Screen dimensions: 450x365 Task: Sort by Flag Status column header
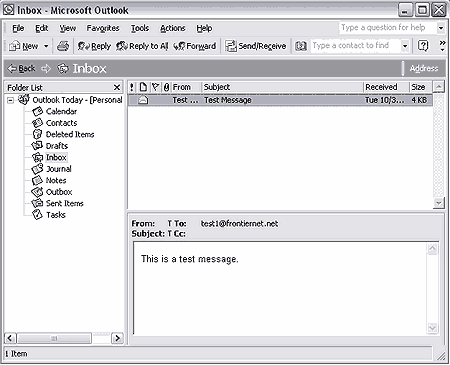tap(155, 87)
